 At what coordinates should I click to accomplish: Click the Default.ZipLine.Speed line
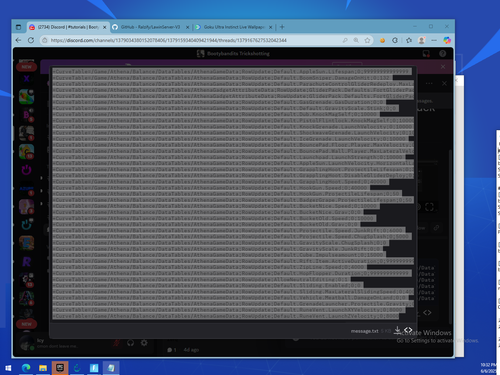(209, 267)
